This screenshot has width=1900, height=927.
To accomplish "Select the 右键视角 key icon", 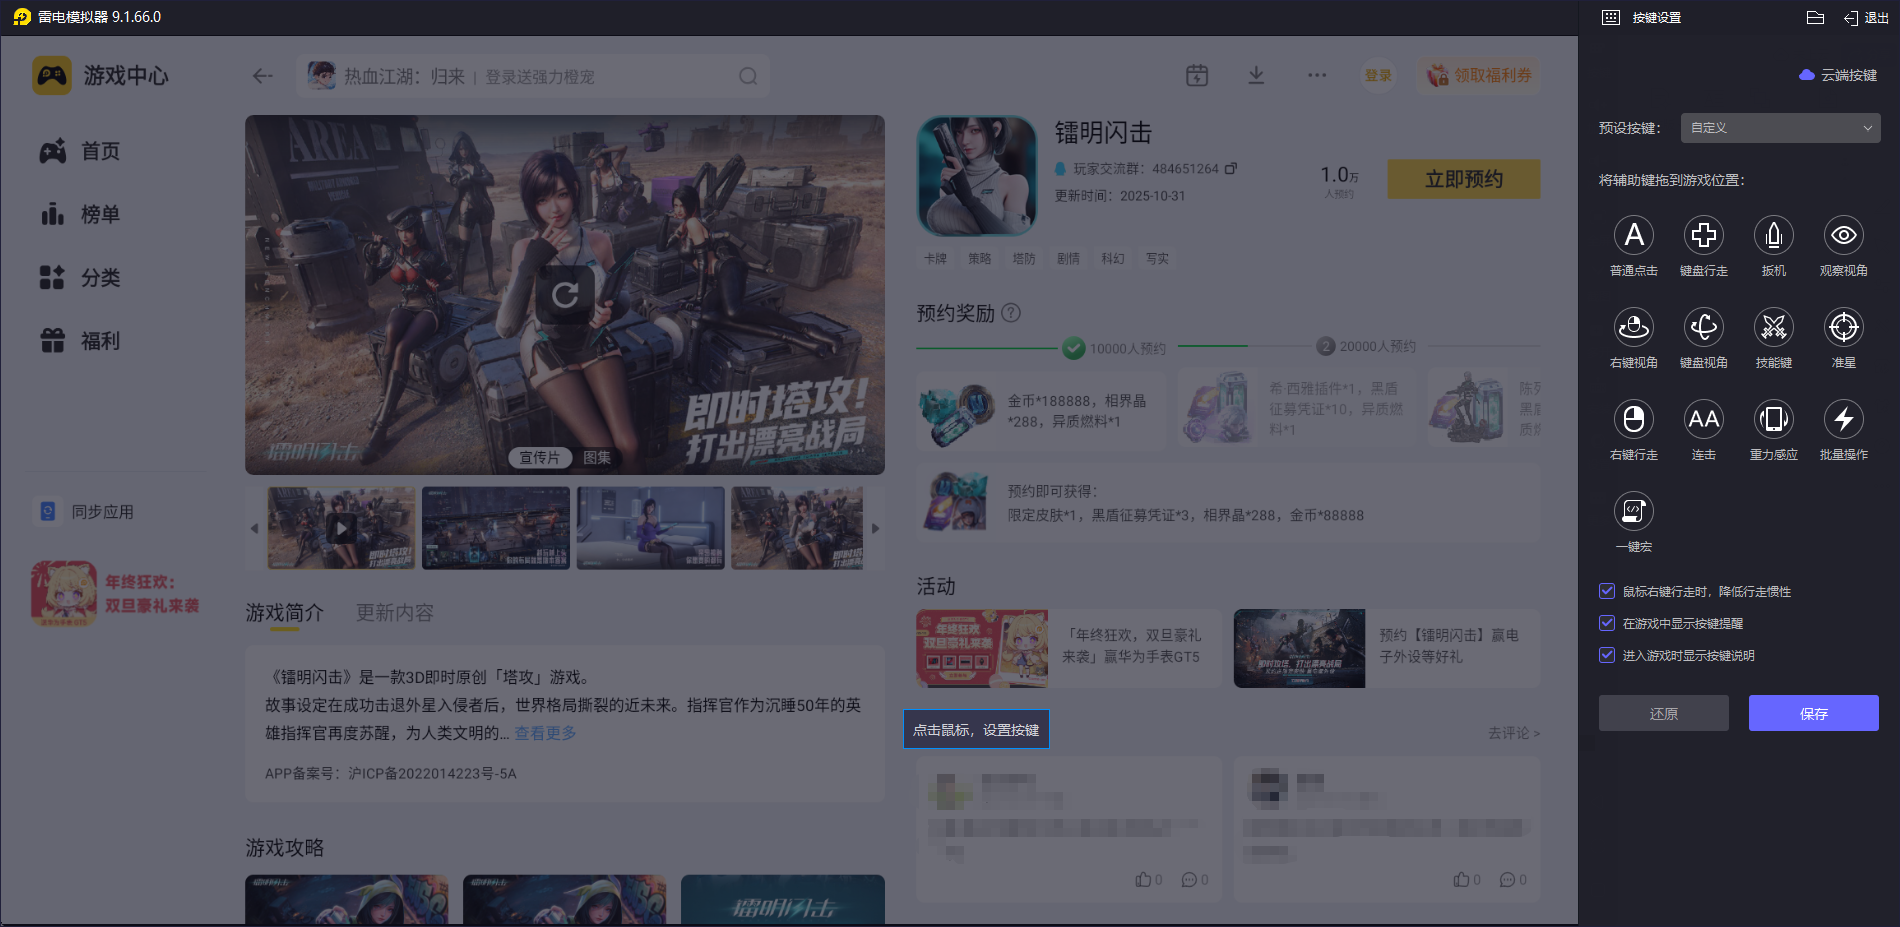I will 1634,328.
